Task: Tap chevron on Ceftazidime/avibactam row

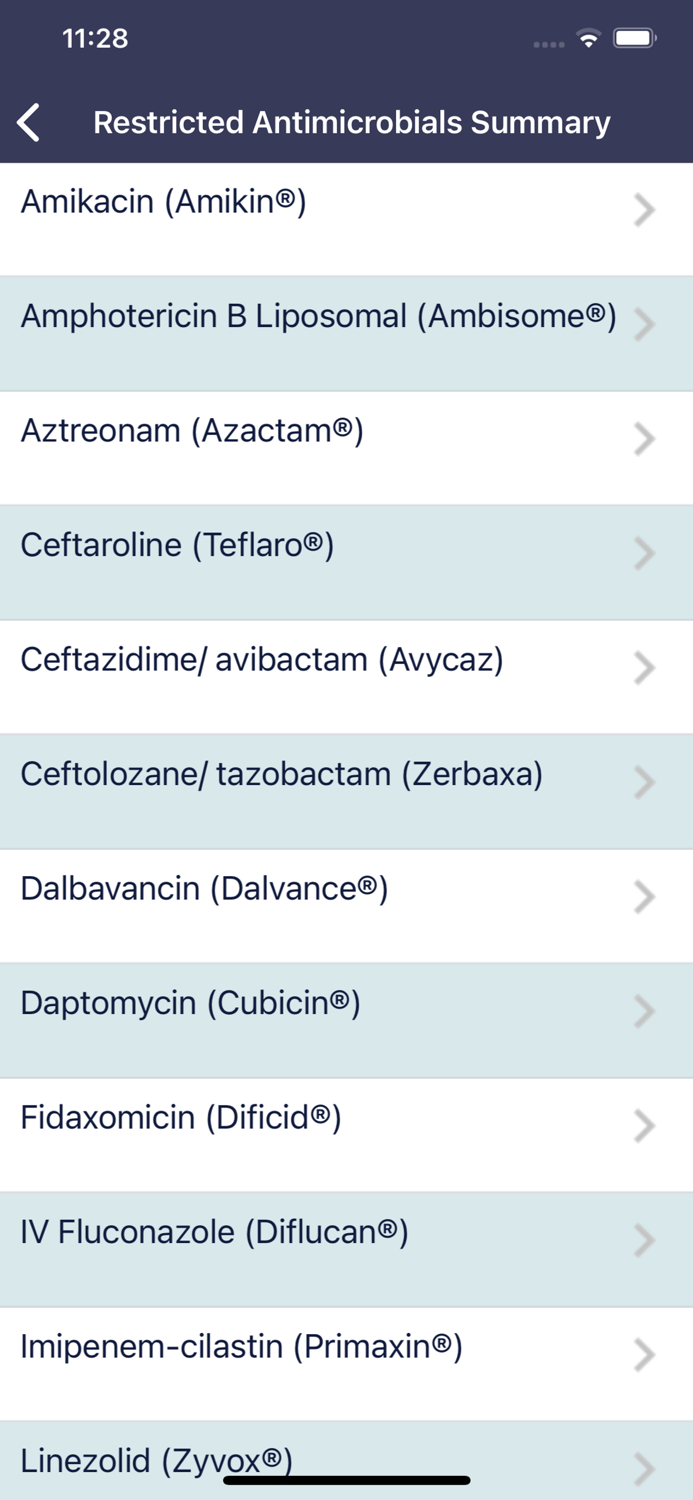Action: [645, 667]
